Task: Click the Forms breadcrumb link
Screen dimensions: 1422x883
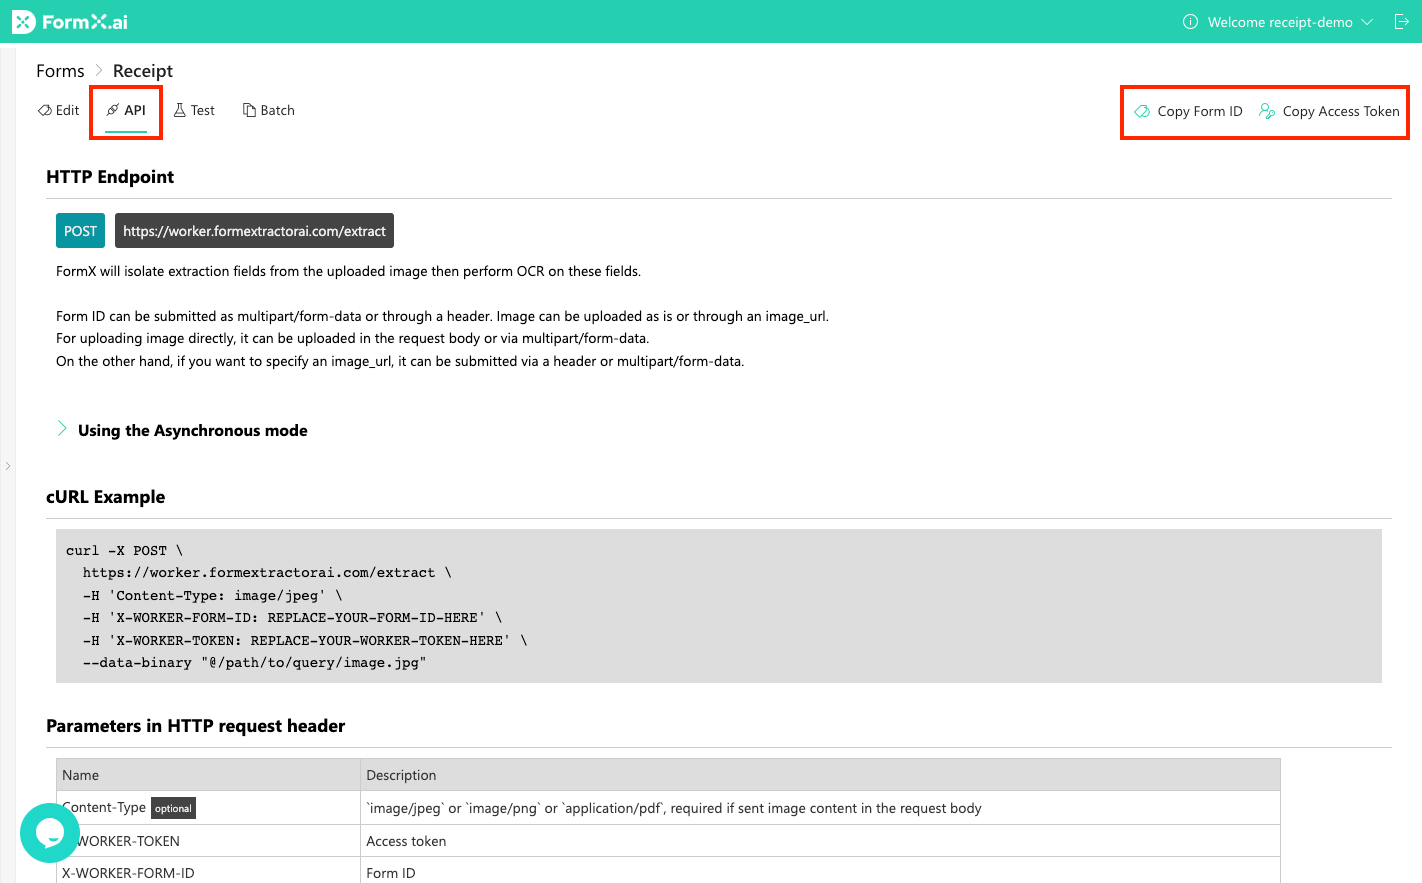Action: tap(59, 70)
